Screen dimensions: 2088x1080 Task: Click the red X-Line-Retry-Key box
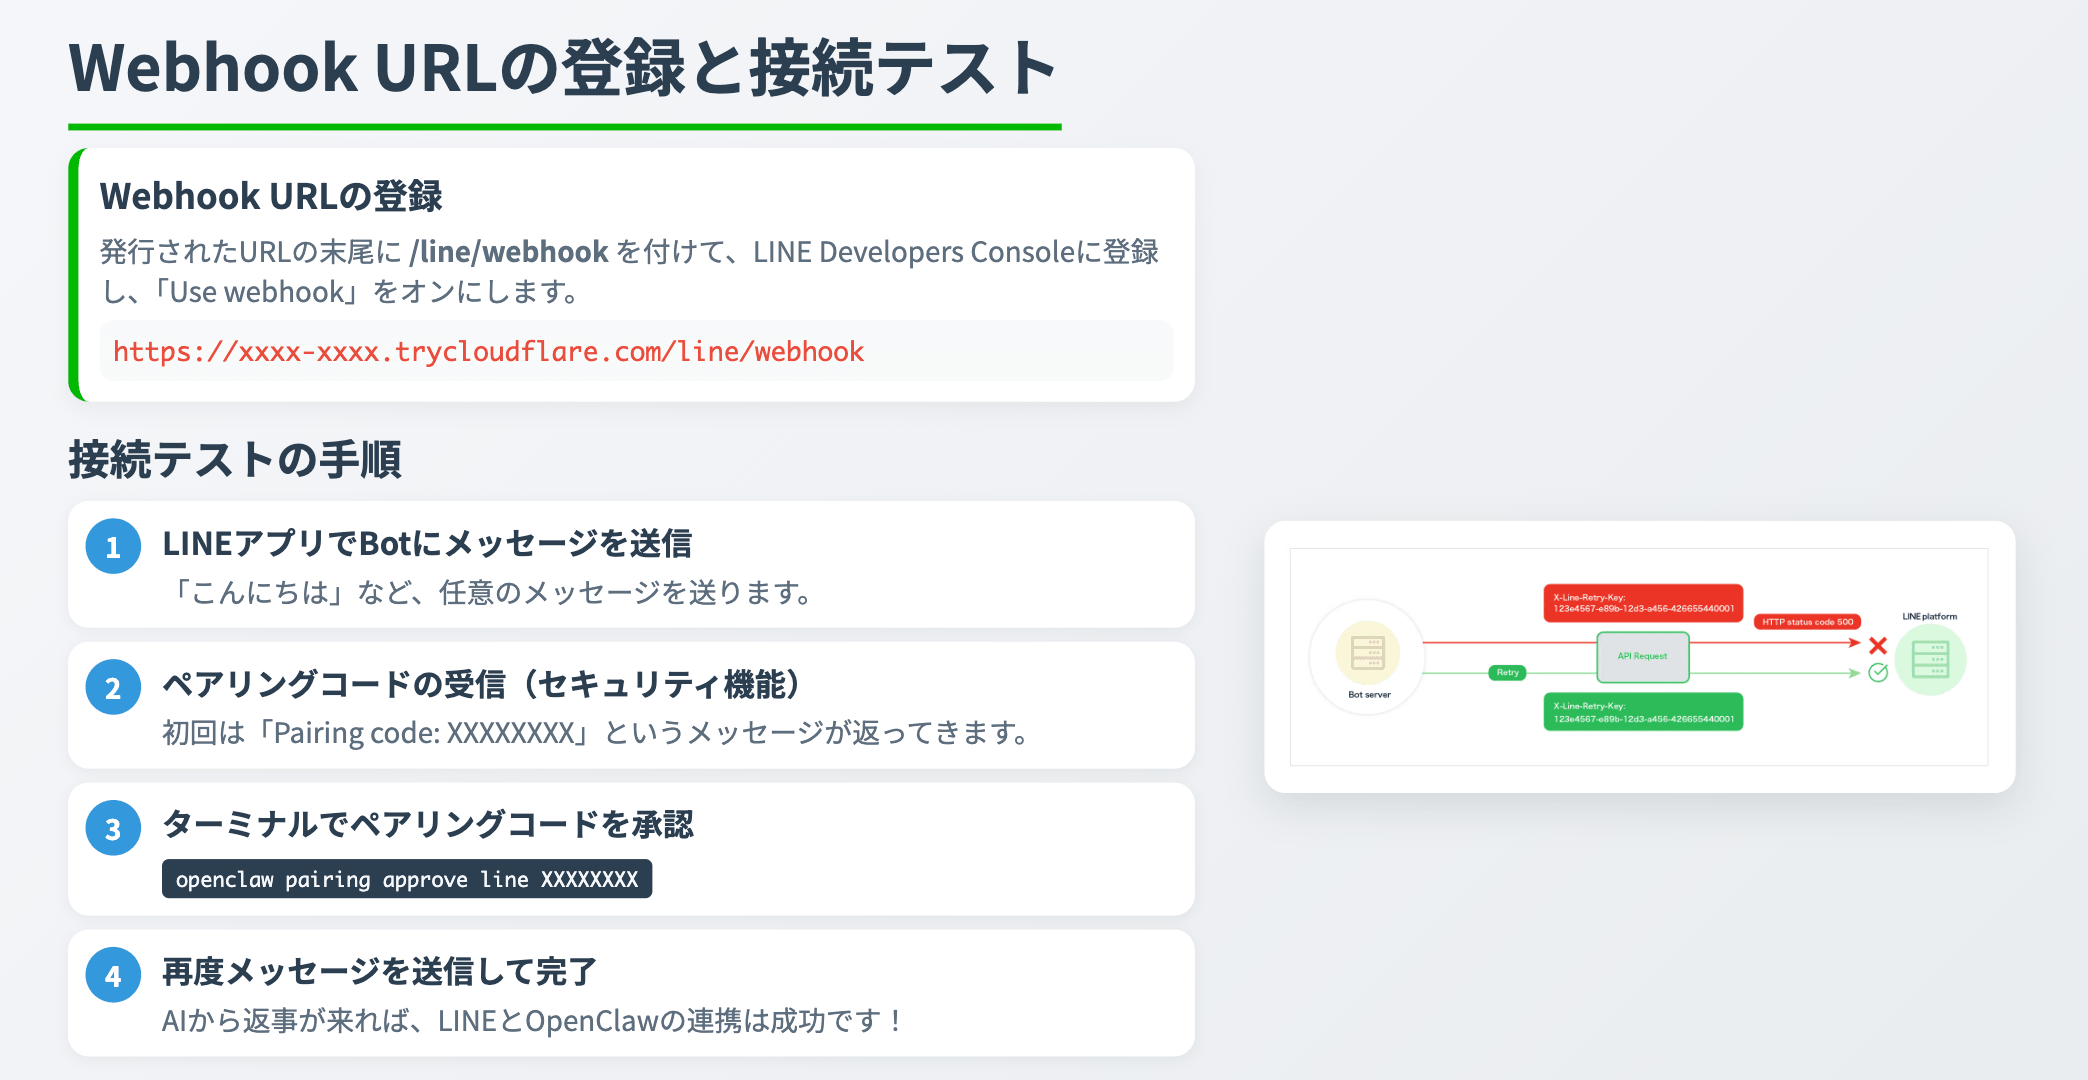click(x=1643, y=603)
